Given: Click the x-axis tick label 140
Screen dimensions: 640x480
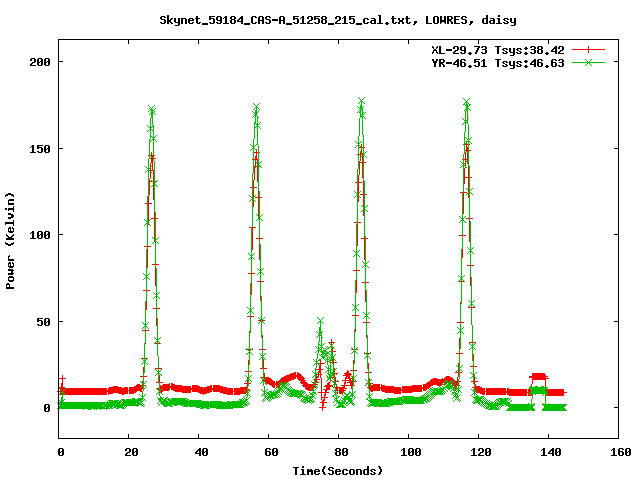Looking at the screenshot, I should (551, 452).
